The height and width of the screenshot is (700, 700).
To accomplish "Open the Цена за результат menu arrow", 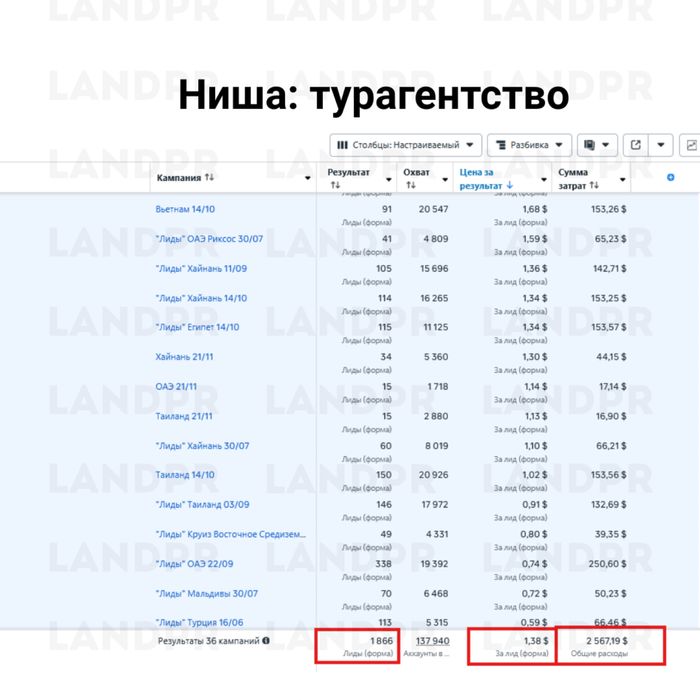I will pos(544,179).
